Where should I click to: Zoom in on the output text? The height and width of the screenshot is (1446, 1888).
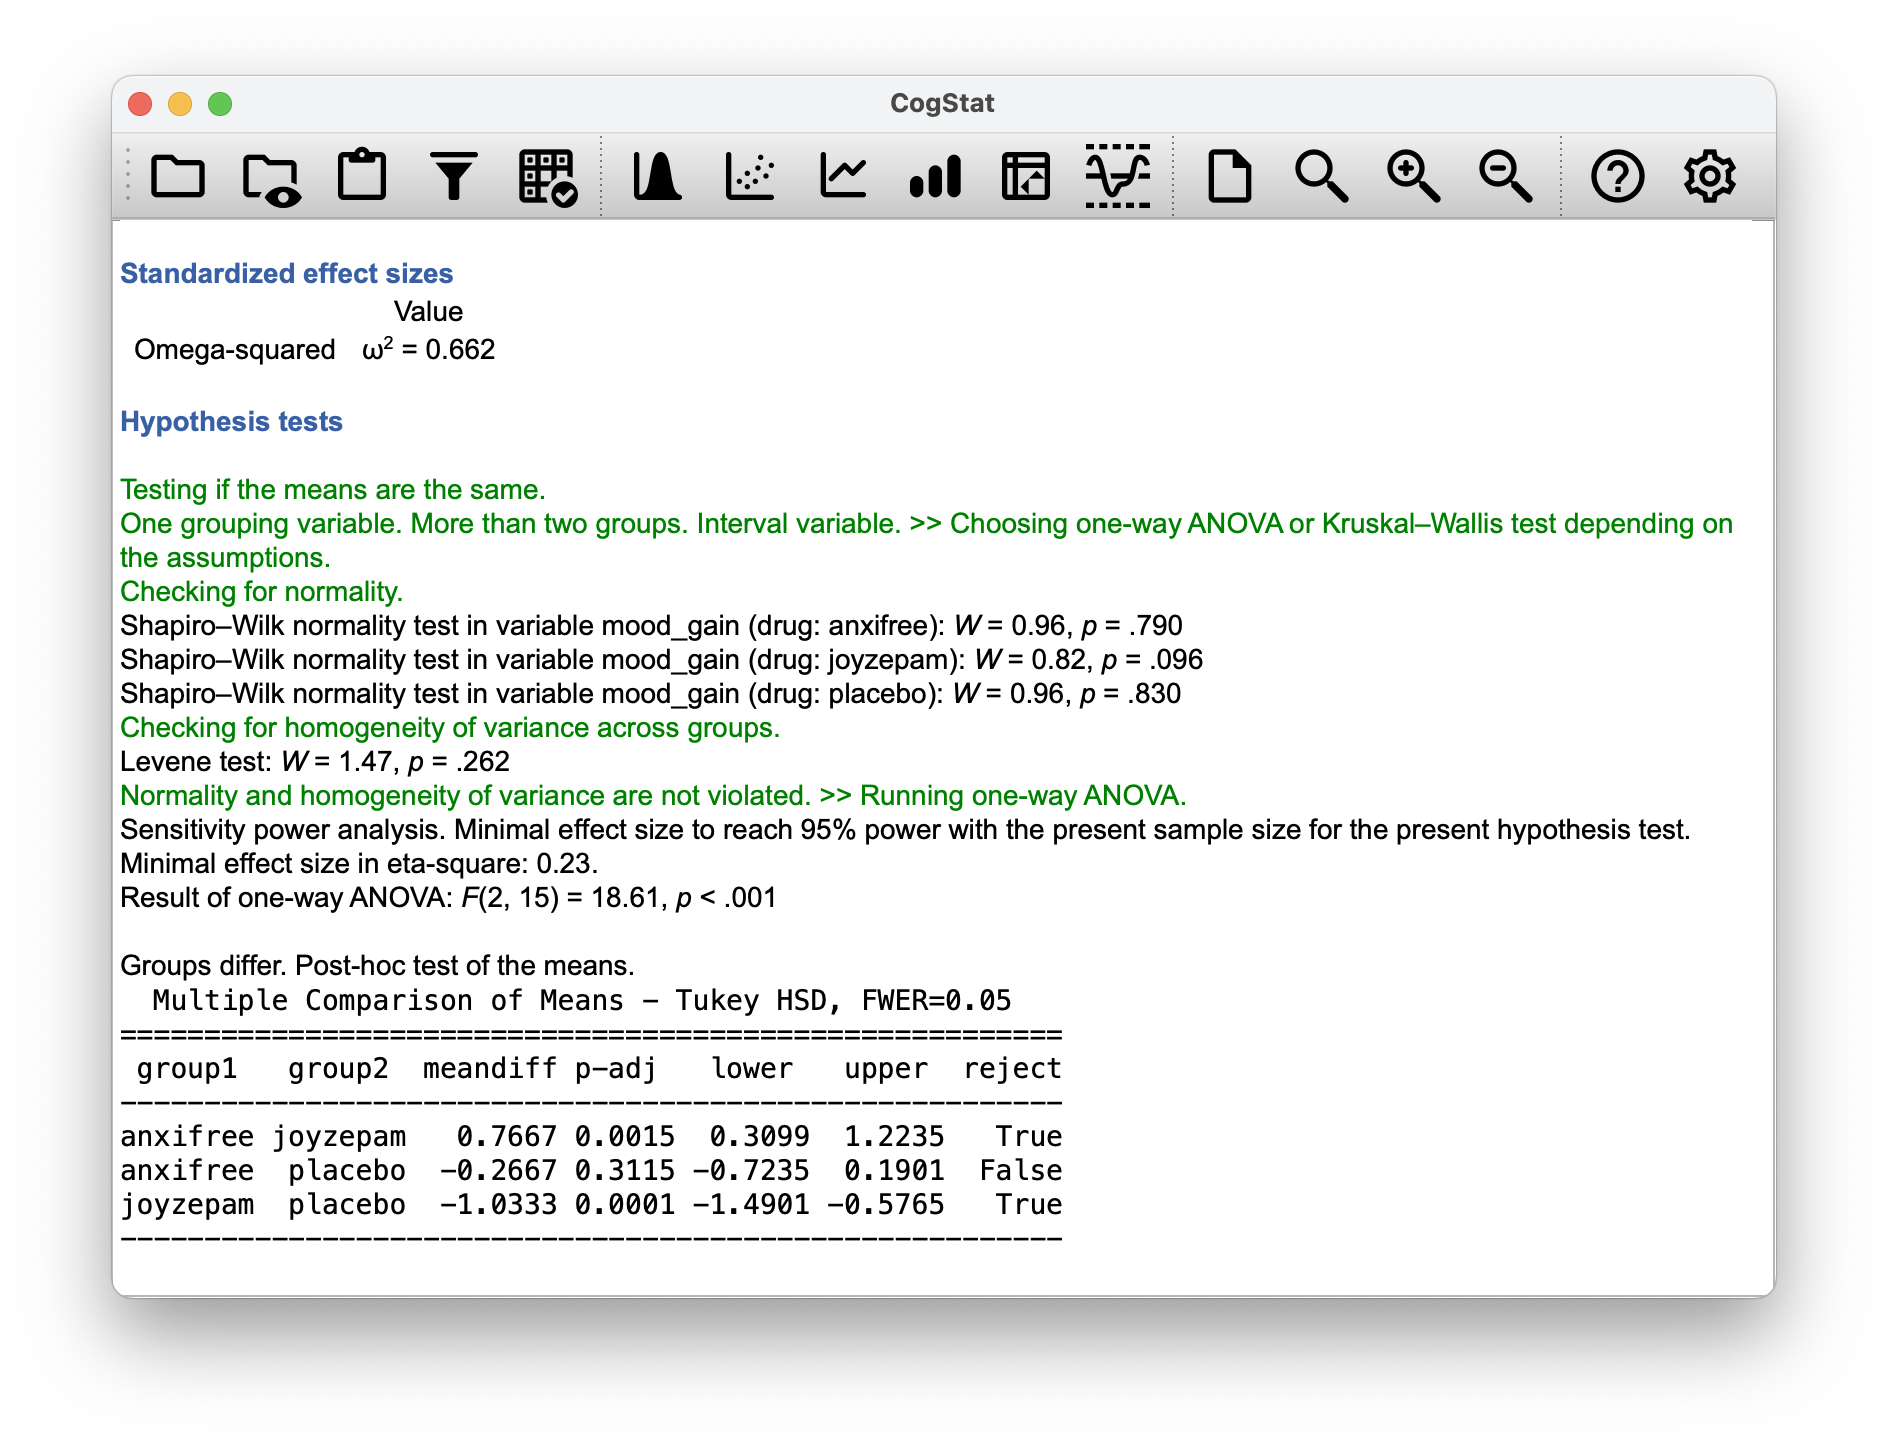pos(1412,176)
